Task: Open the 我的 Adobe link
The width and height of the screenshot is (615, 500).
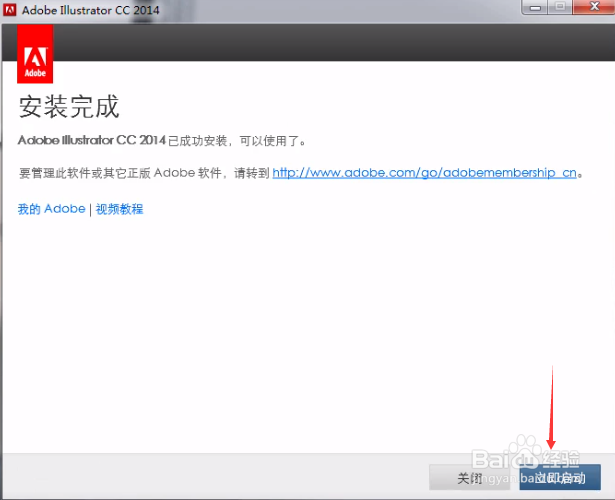Action: coord(51,209)
